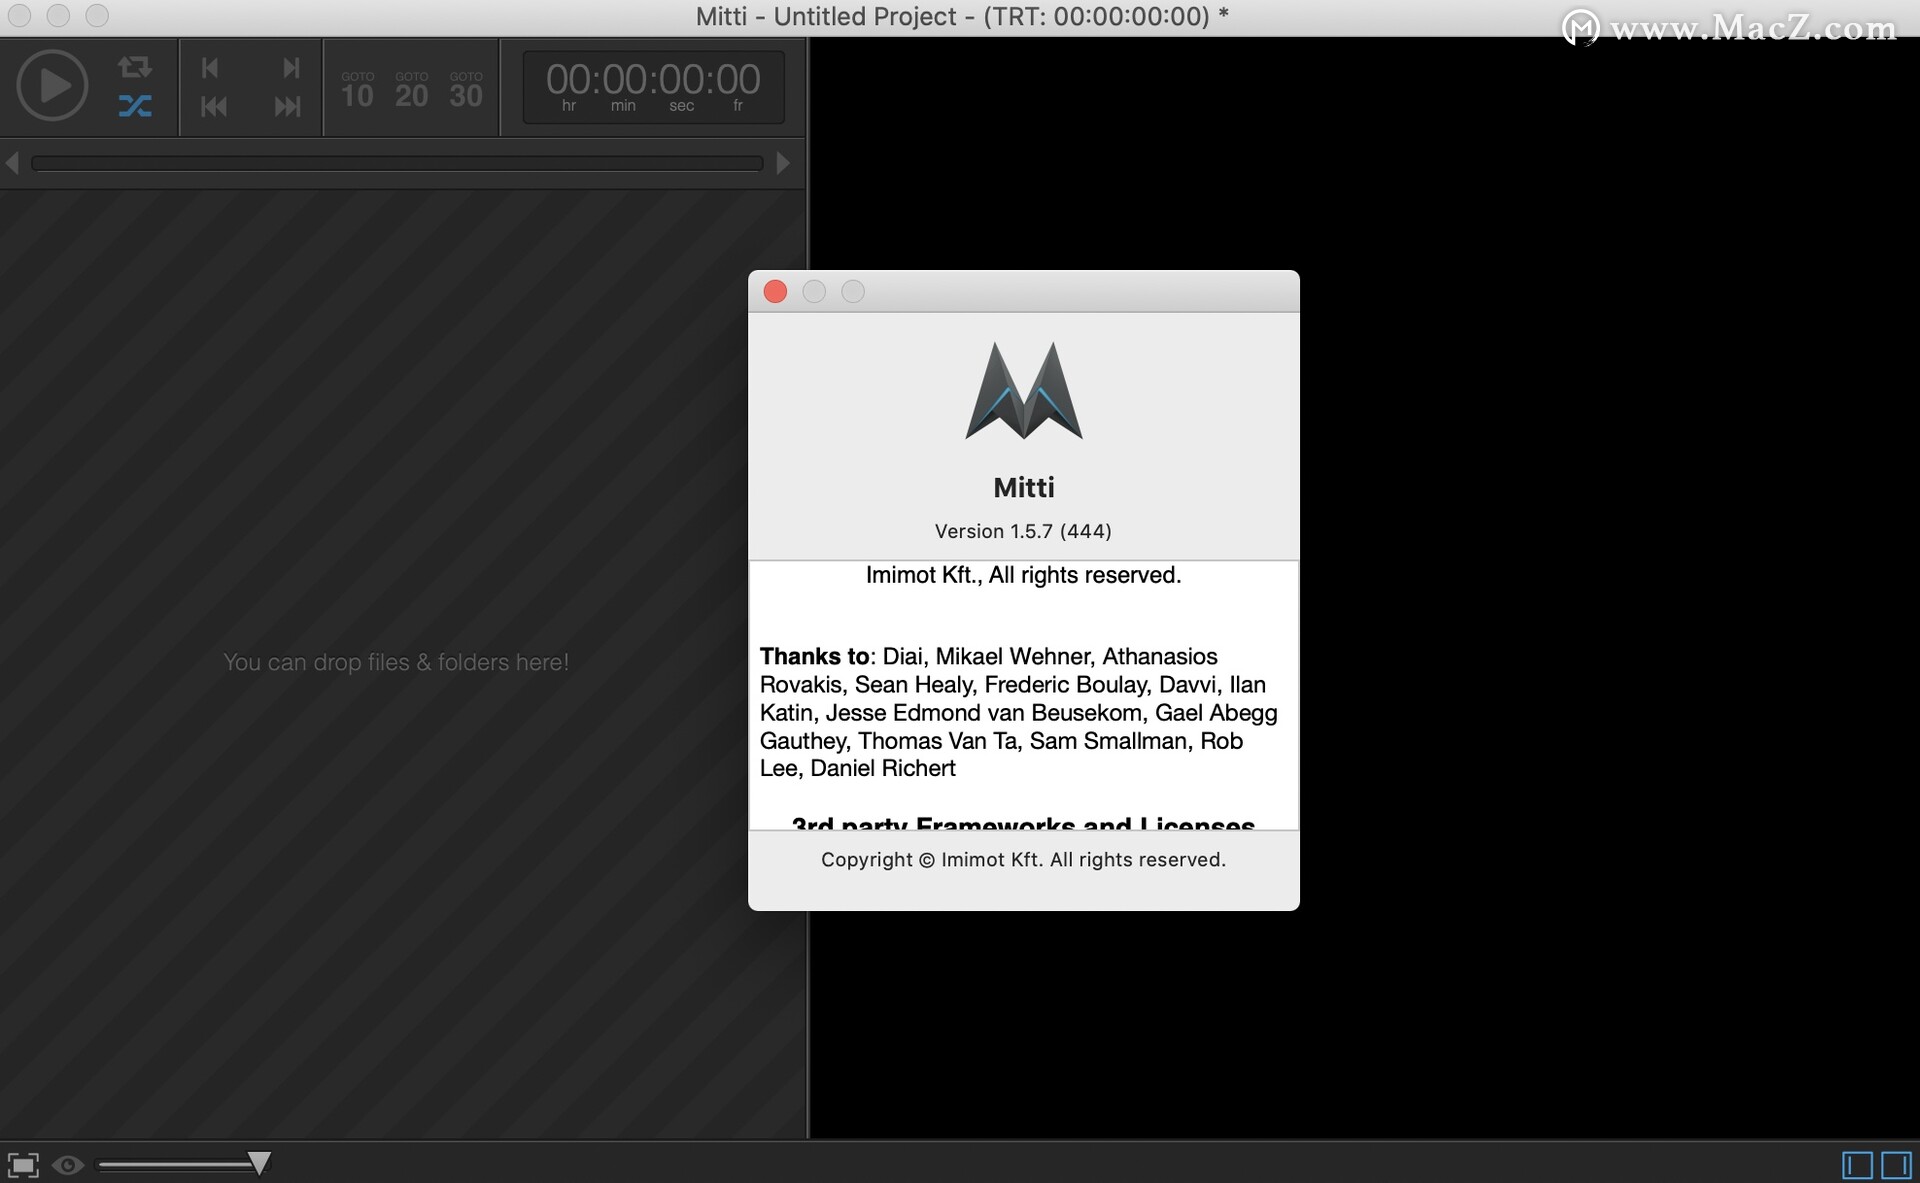The width and height of the screenshot is (1920, 1183).
Task: Activate the GOTO 20 button
Action: (411, 90)
